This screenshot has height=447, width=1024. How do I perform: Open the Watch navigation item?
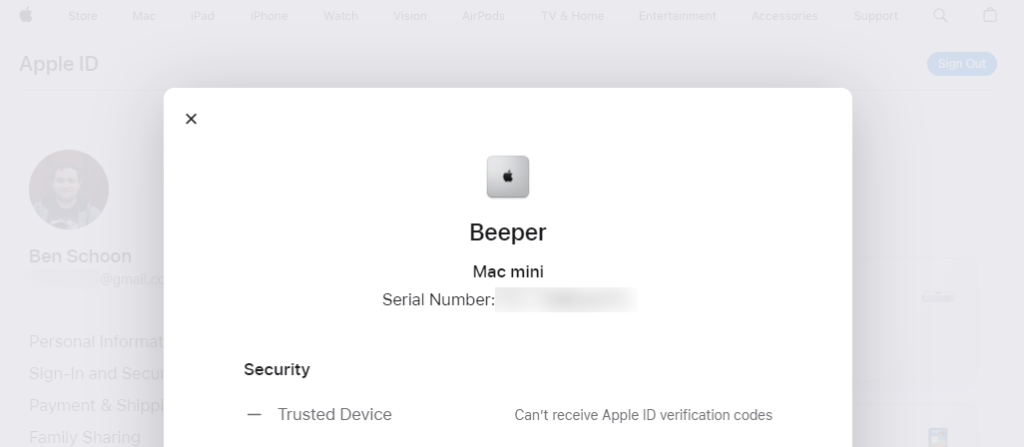pos(340,16)
